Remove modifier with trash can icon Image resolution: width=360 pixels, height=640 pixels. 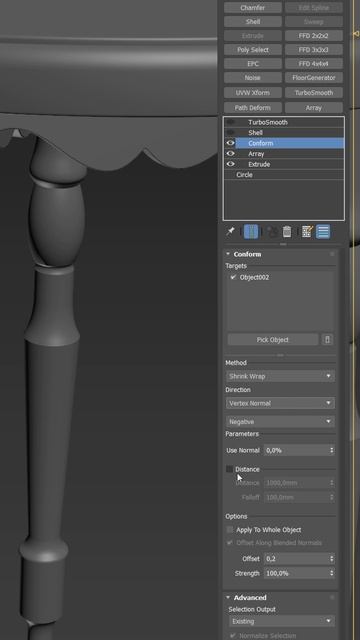(287, 232)
